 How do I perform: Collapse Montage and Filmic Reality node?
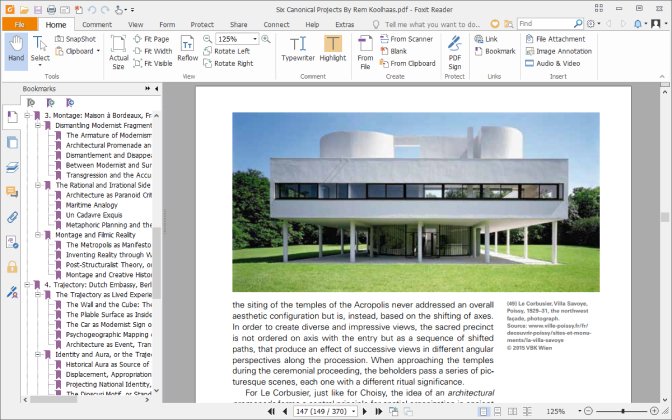(38, 235)
